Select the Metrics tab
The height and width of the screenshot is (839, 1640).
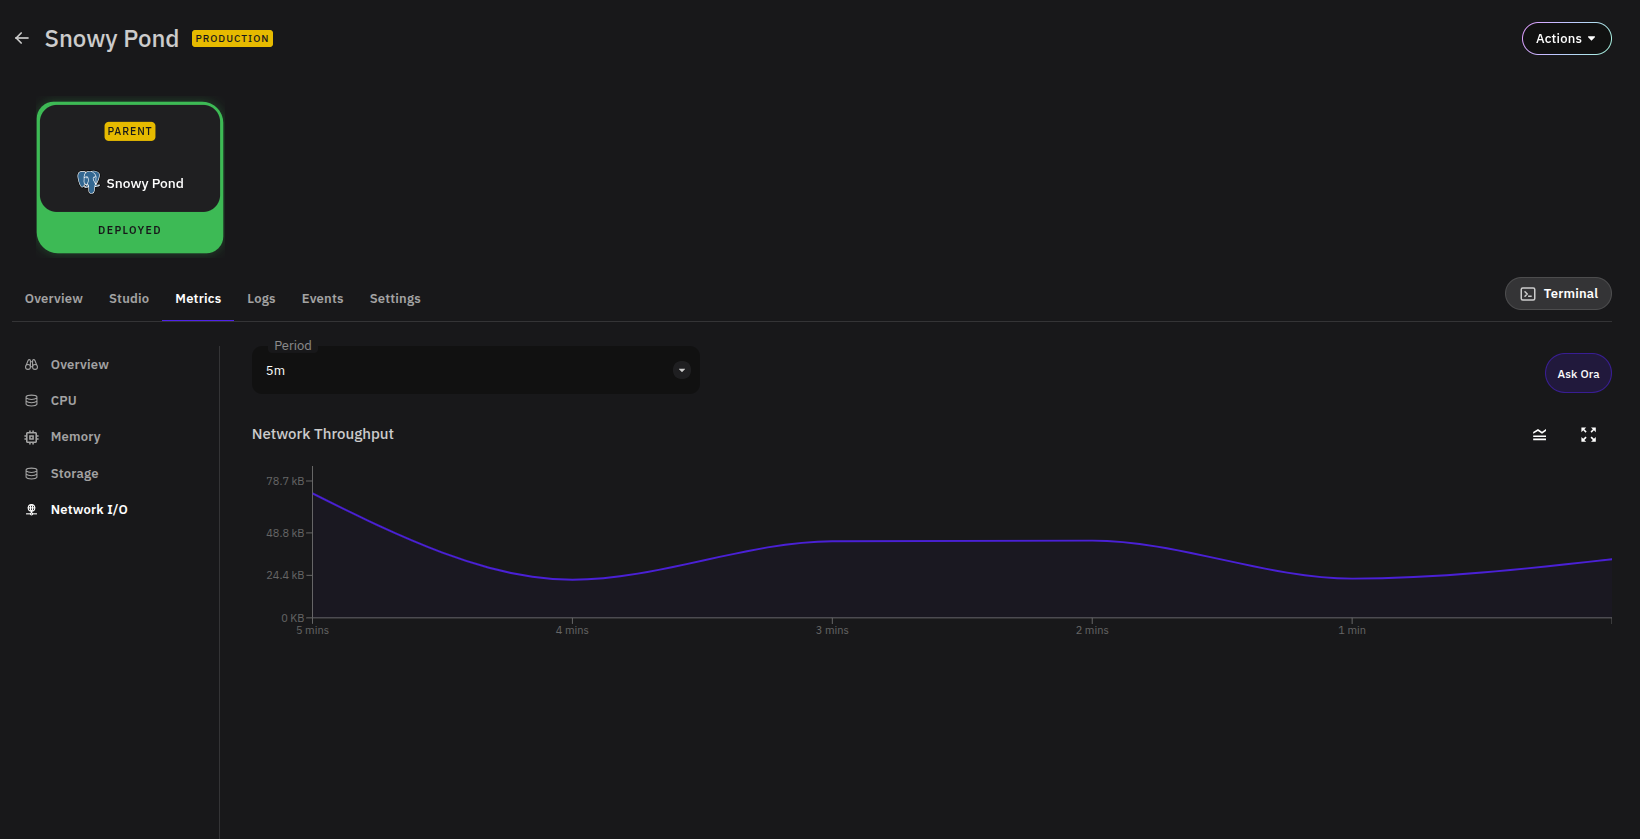pos(198,298)
